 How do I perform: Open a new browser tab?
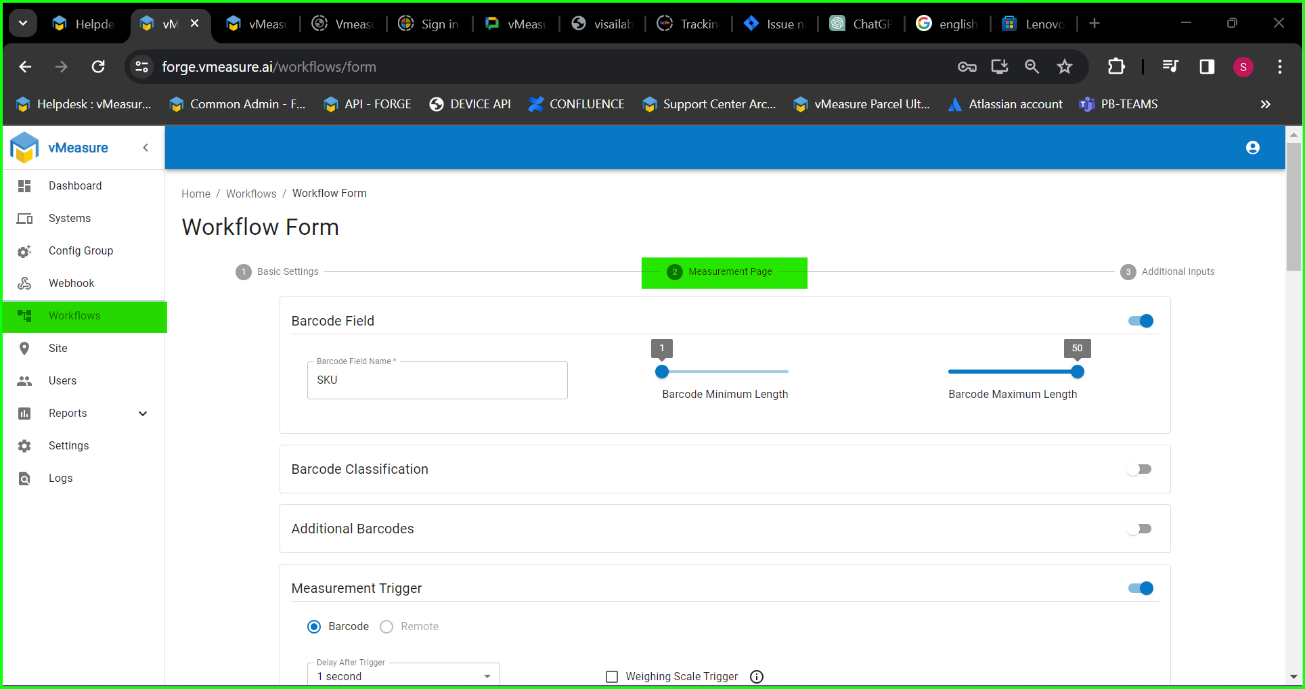tap(1094, 23)
